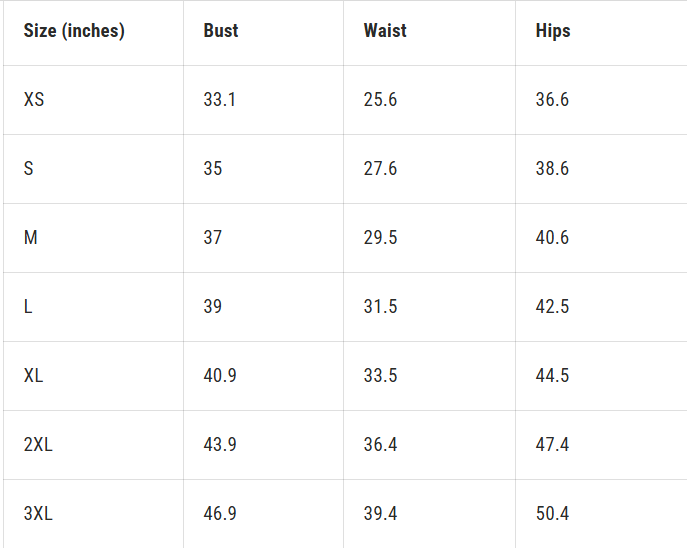
Task: Click the XS size row label
Action: (34, 100)
